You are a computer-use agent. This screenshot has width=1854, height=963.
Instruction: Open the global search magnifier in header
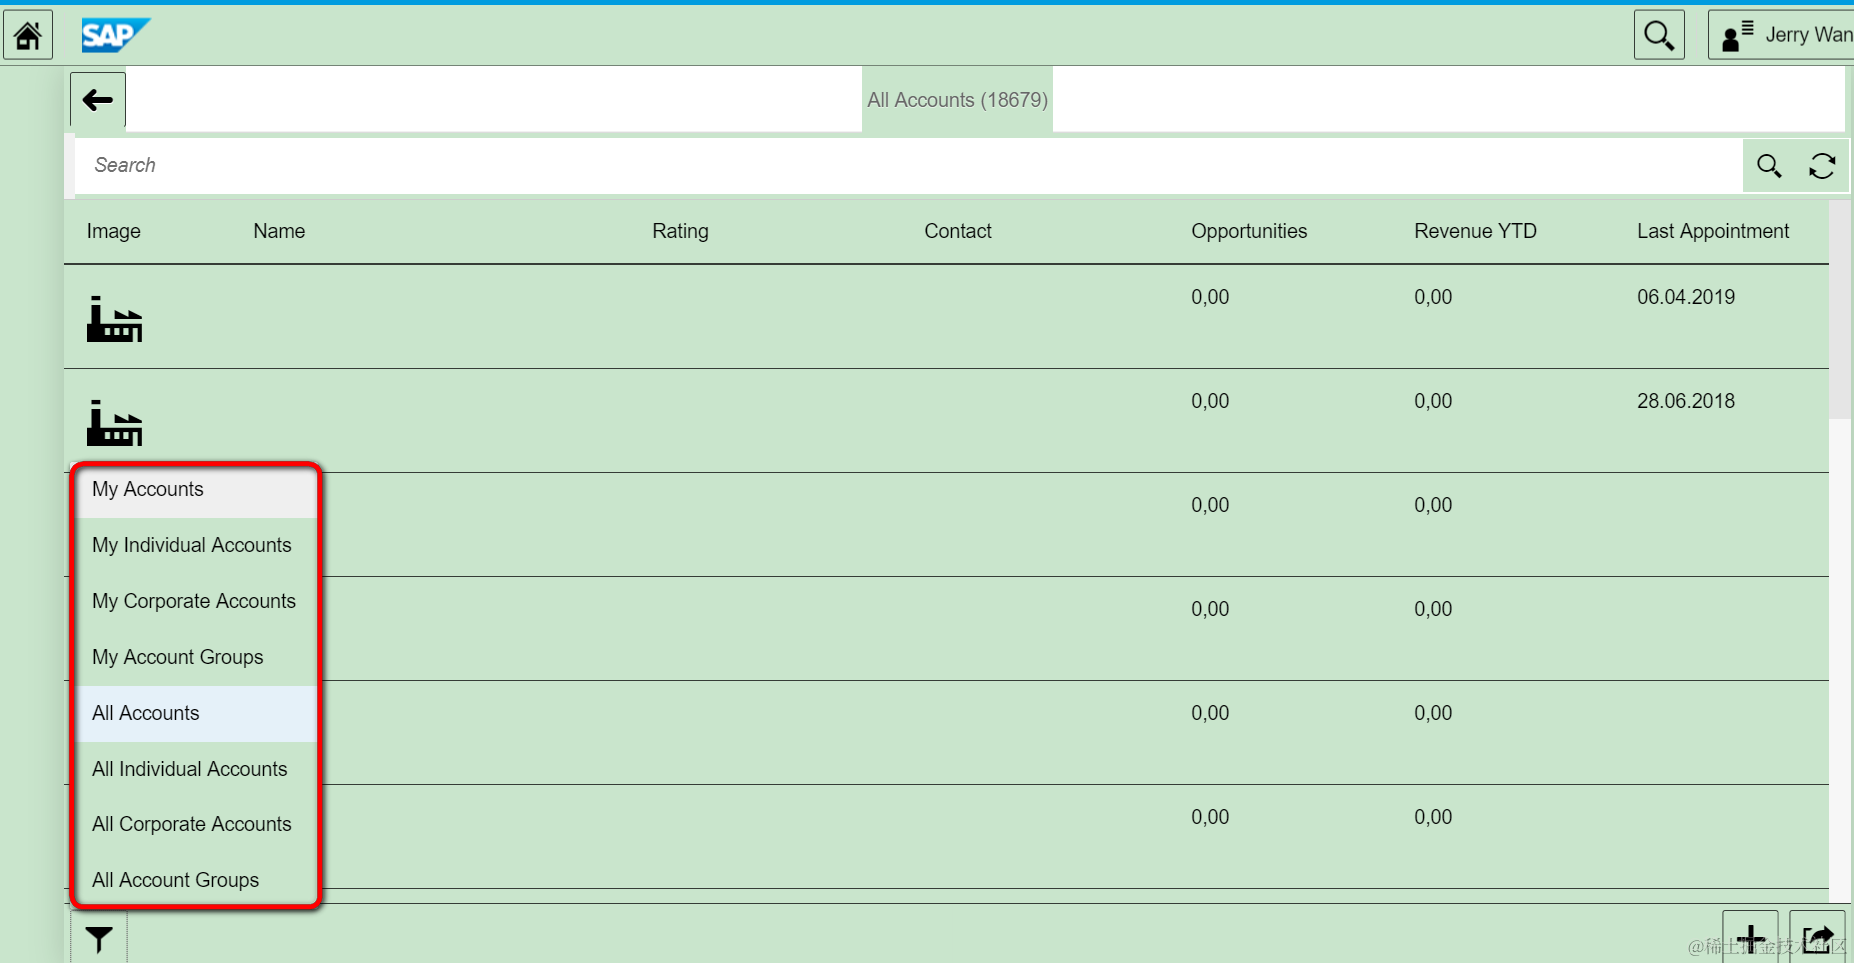[x=1659, y=36]
